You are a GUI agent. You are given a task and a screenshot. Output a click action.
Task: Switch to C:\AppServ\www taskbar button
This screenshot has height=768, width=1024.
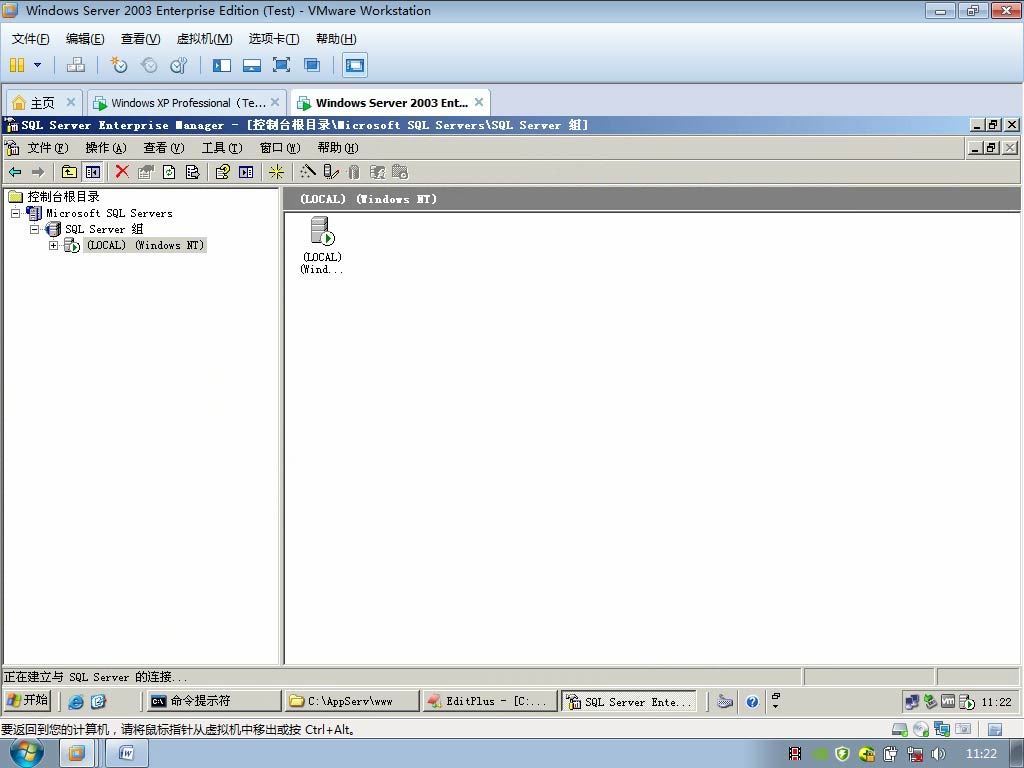click(352, 701)
